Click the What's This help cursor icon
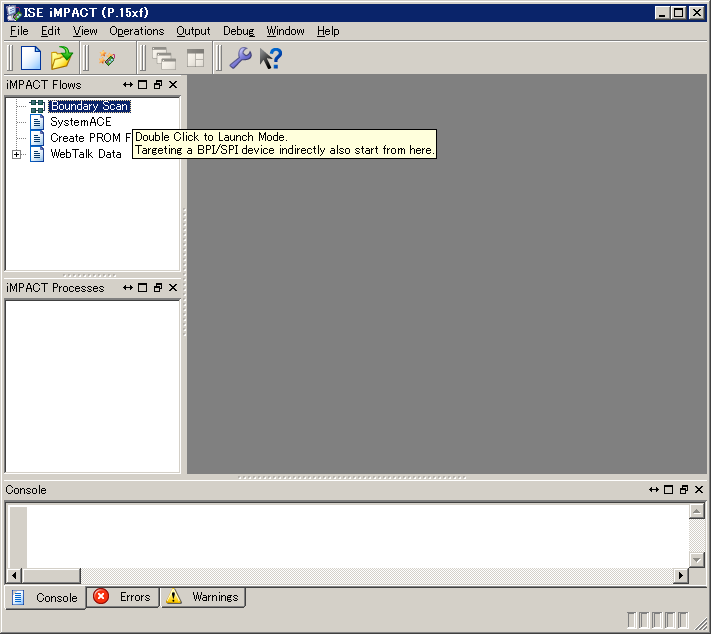The height and width of the screenshot is (634, 711). tap(271, 59)
